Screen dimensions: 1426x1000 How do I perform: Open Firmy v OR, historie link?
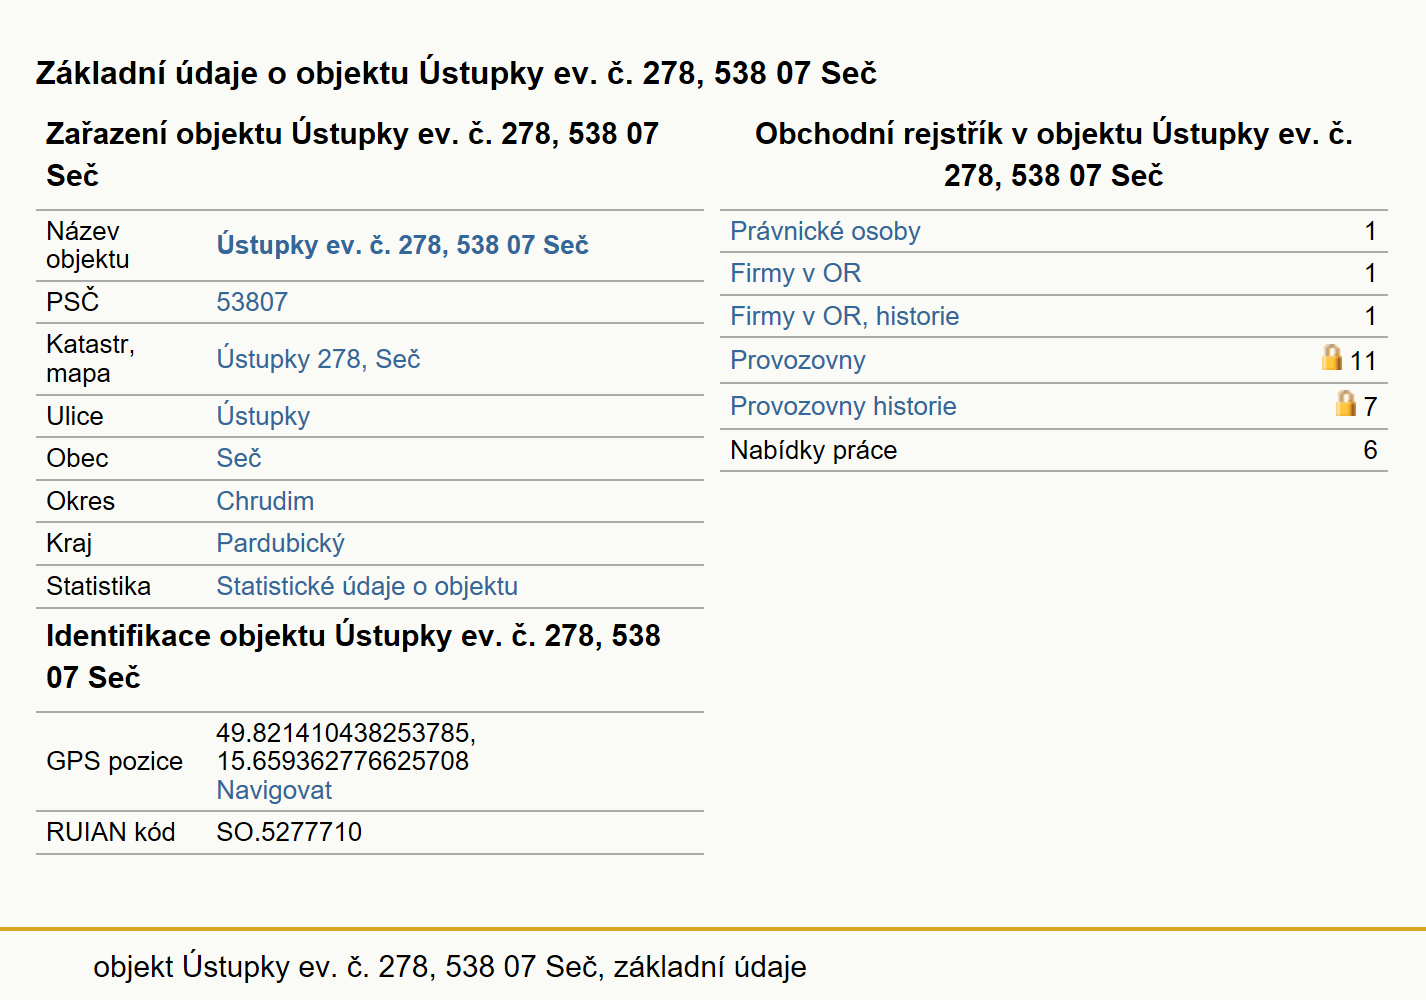click(844, 316)
